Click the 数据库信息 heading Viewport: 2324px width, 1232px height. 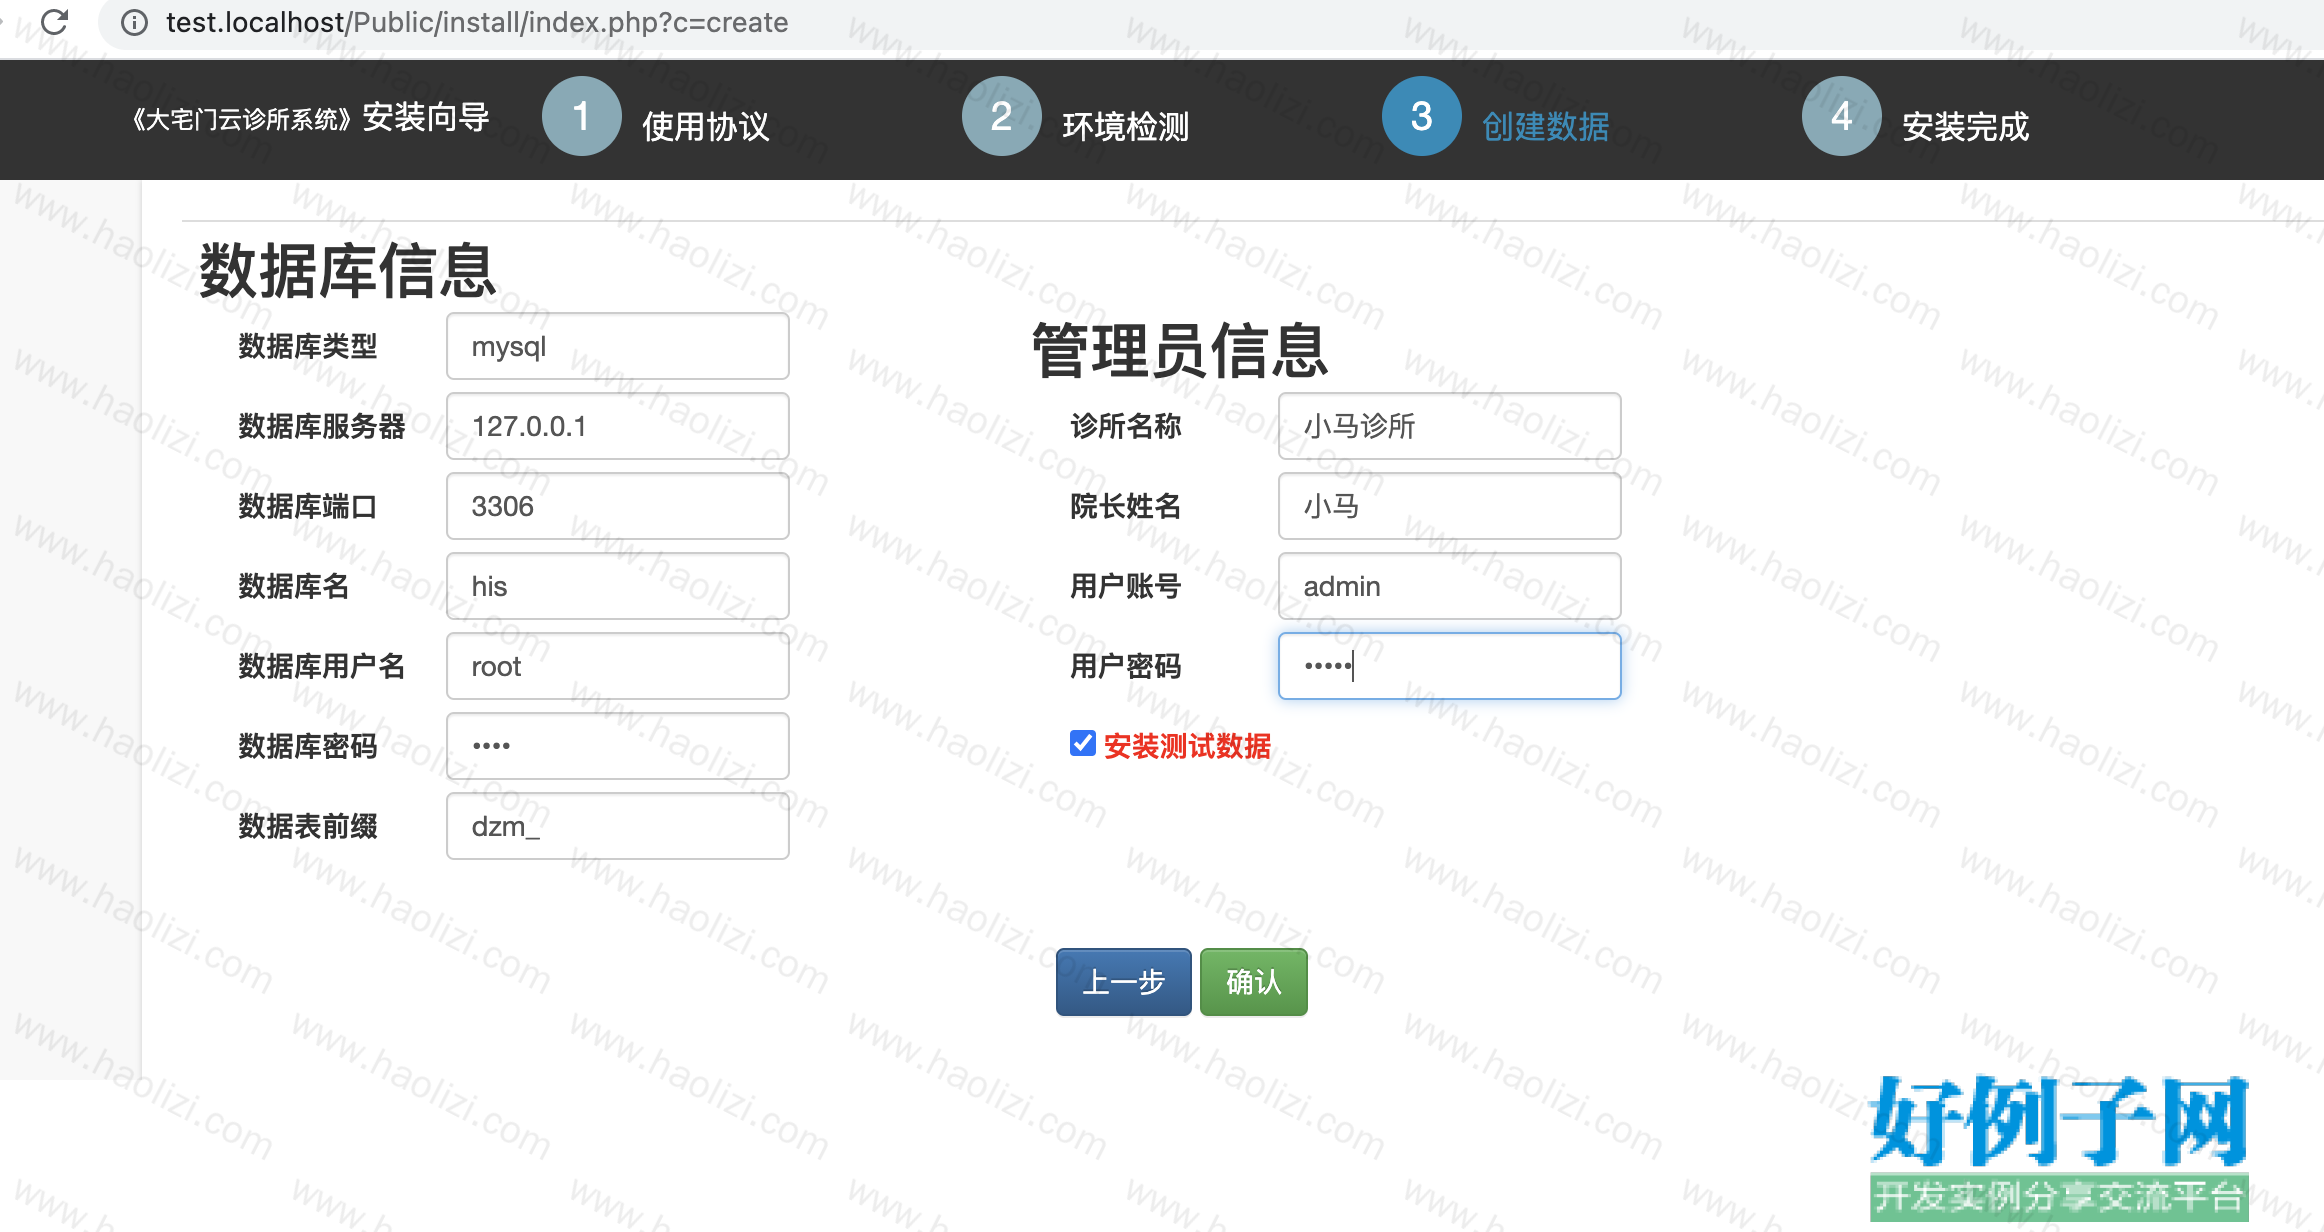pyautogui.click(x=348, y=270)
